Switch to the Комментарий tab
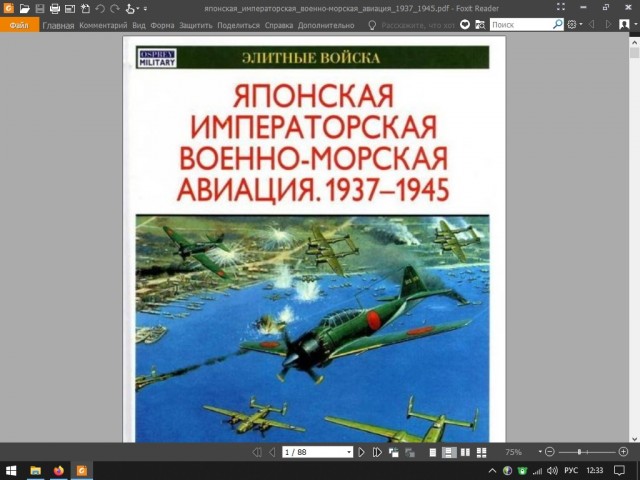Screen dimensions: 640x480 pyautogui.click(x=103, y=25)
